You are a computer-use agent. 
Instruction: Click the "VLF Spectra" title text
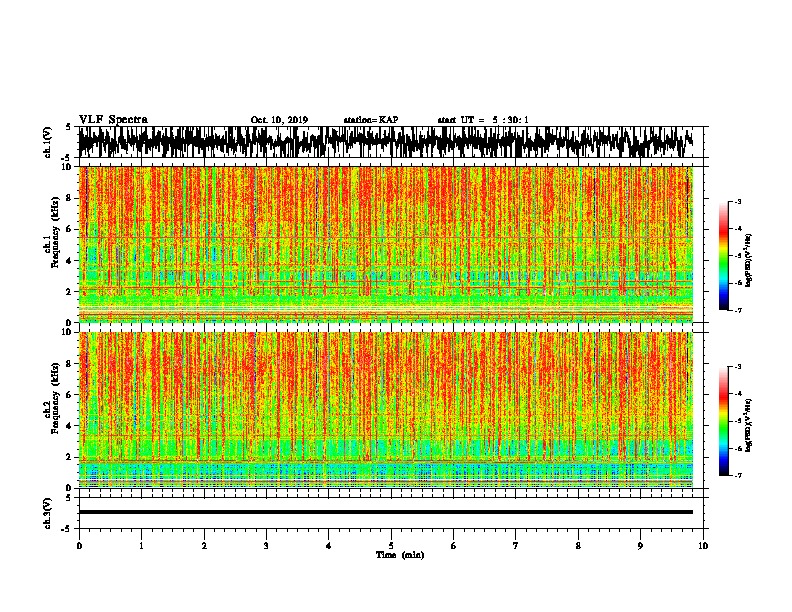click(113, 120)
